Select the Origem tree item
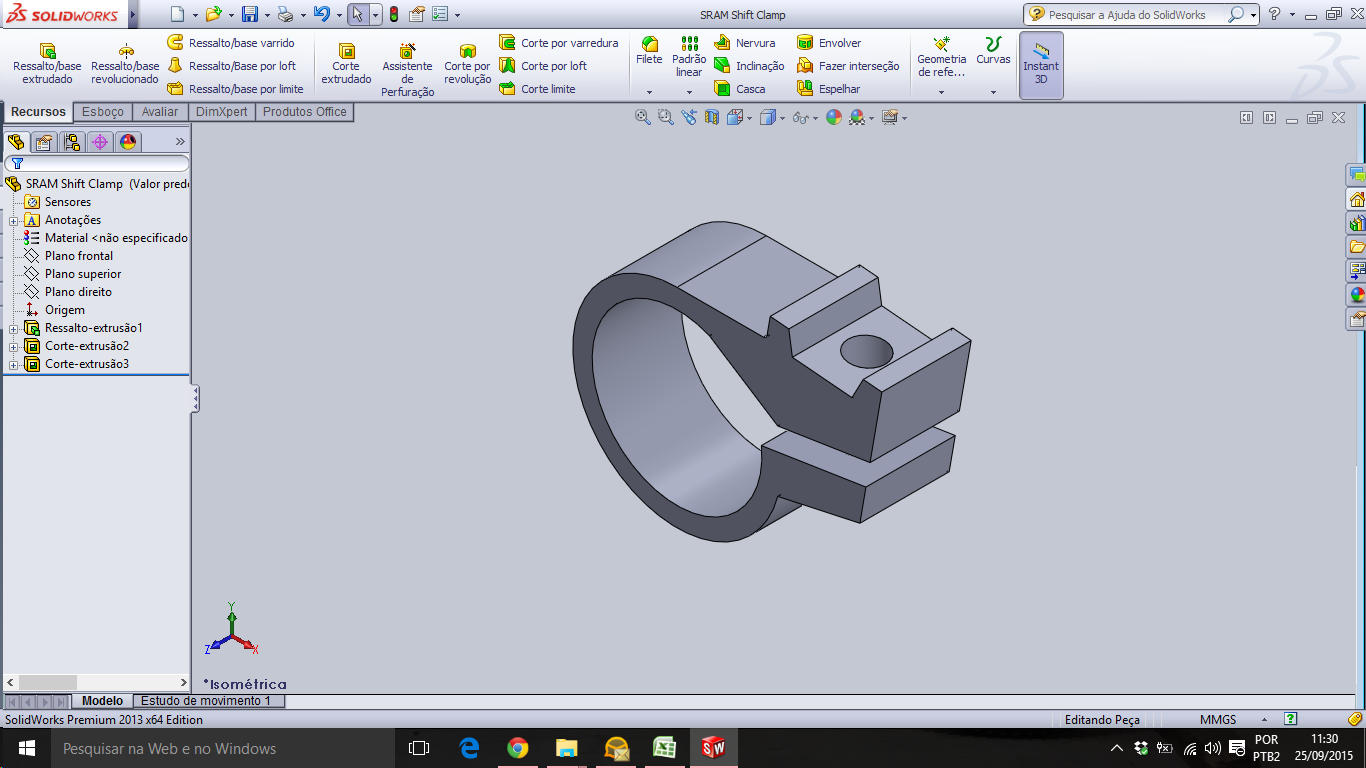1366x768 pixels. pyautogui.click(x=65, y=310)
